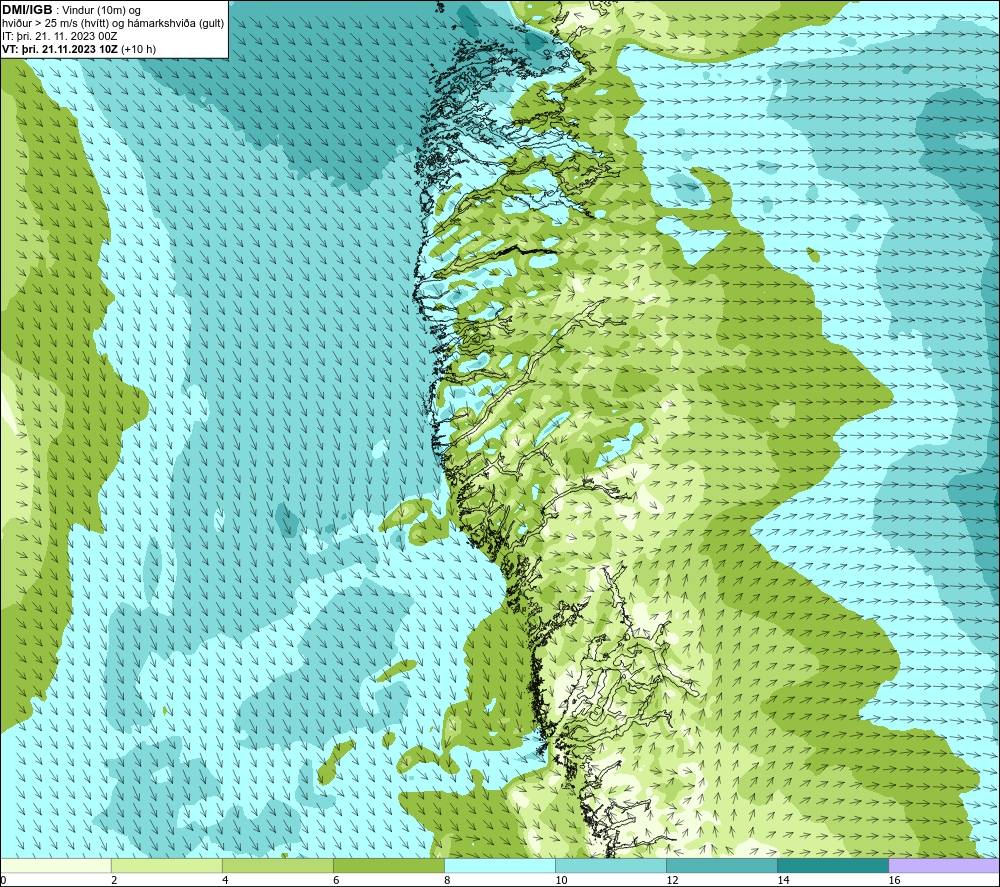Click the 4–6 m/s green legend swatch
This screenshot has height=887, width=1000.
pos(277,865)
